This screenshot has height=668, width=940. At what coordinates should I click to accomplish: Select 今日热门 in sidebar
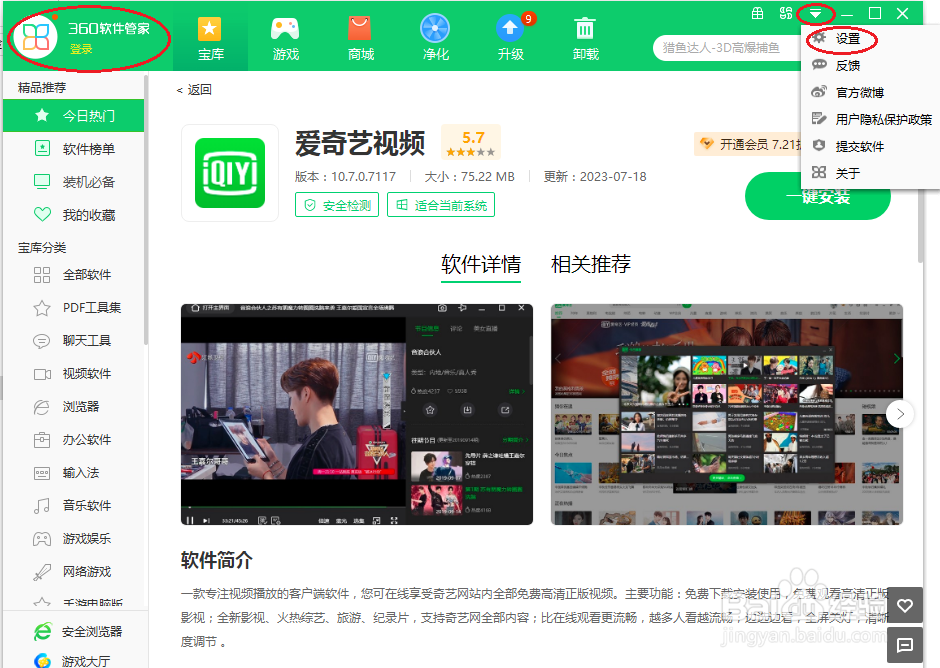pos(73,116)
